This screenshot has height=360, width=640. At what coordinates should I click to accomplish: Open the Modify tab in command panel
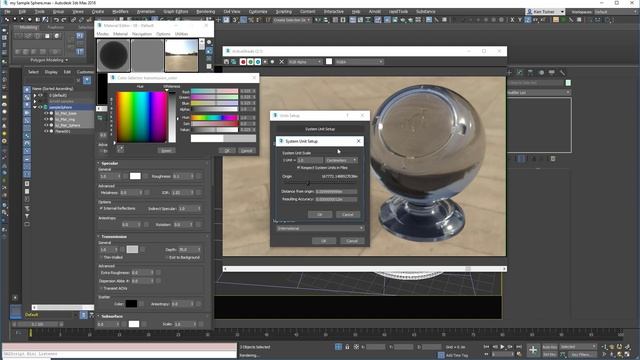(x=520, y=72)
